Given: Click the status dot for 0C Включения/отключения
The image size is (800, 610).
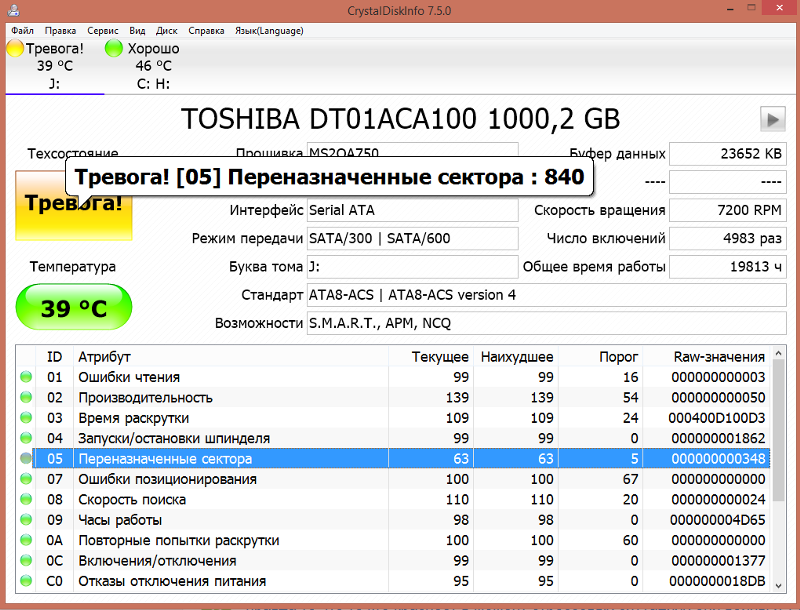Looking at the screenshot, I should click(26, 561).
